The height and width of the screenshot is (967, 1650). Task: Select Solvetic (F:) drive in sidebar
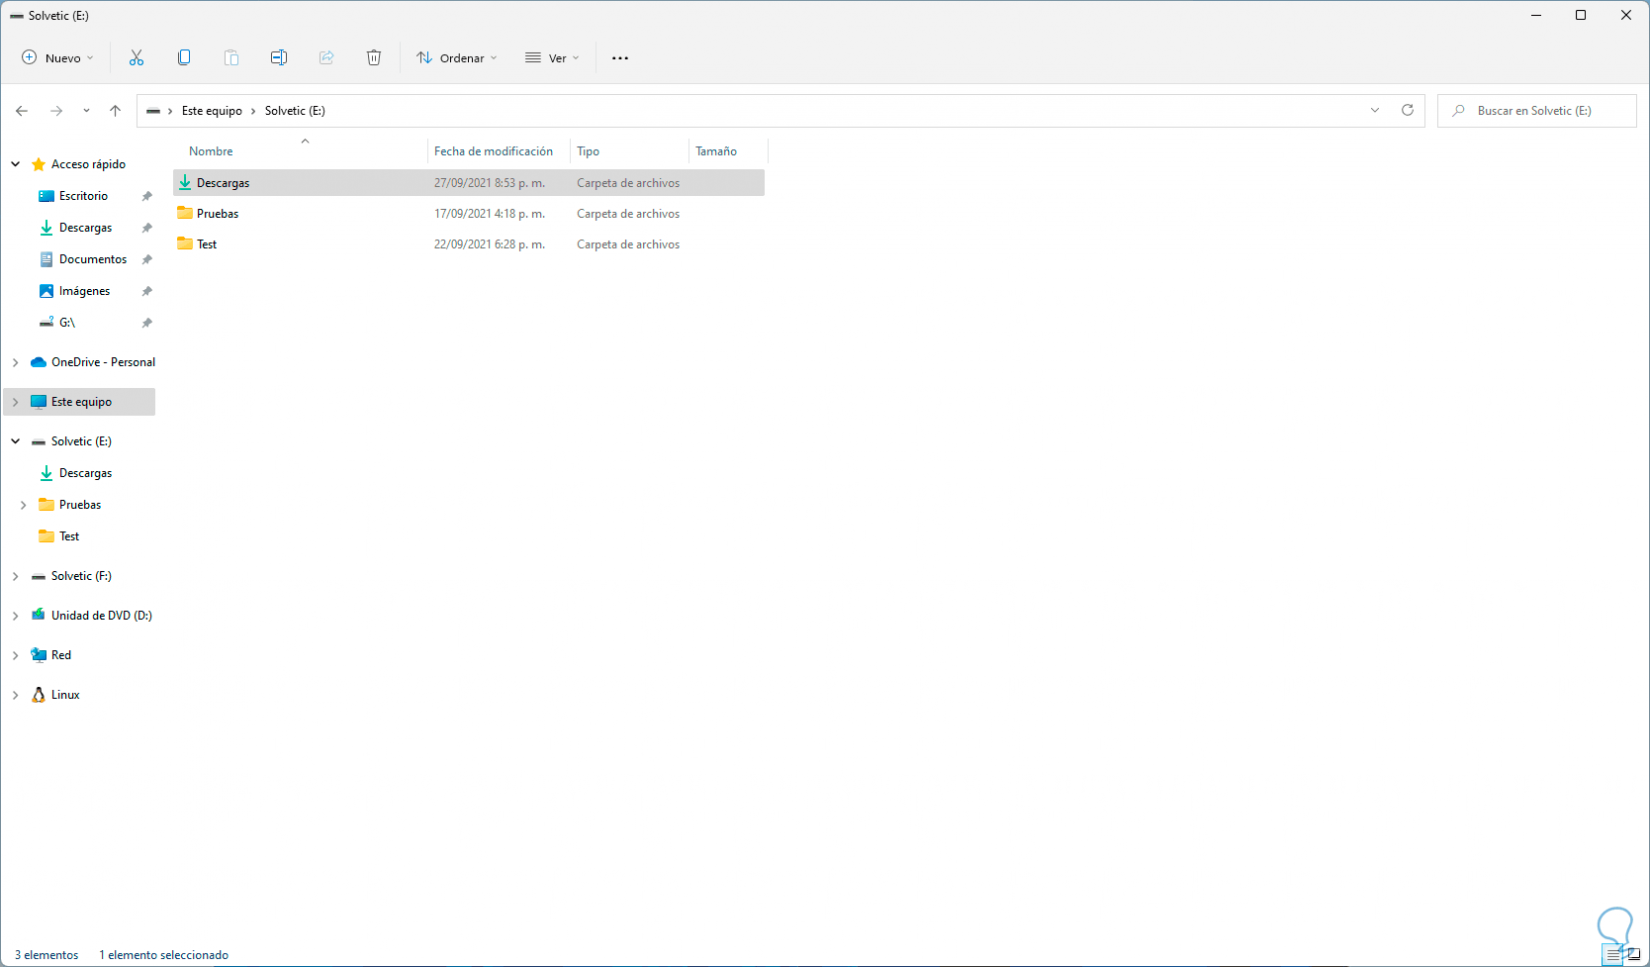click(x=81, y=576)
